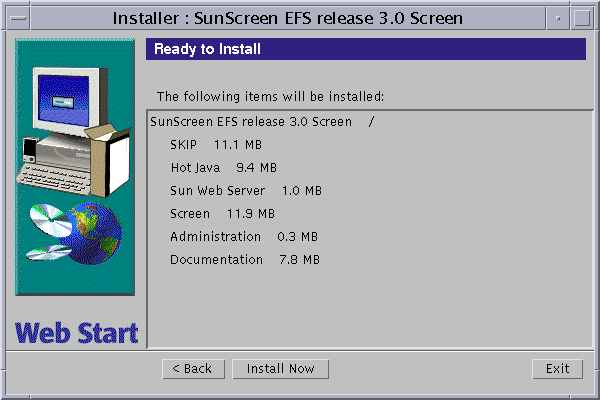Exit the installer using the Exit button
Viewport: 600px width, 400px height.
[x=557, y=369]
